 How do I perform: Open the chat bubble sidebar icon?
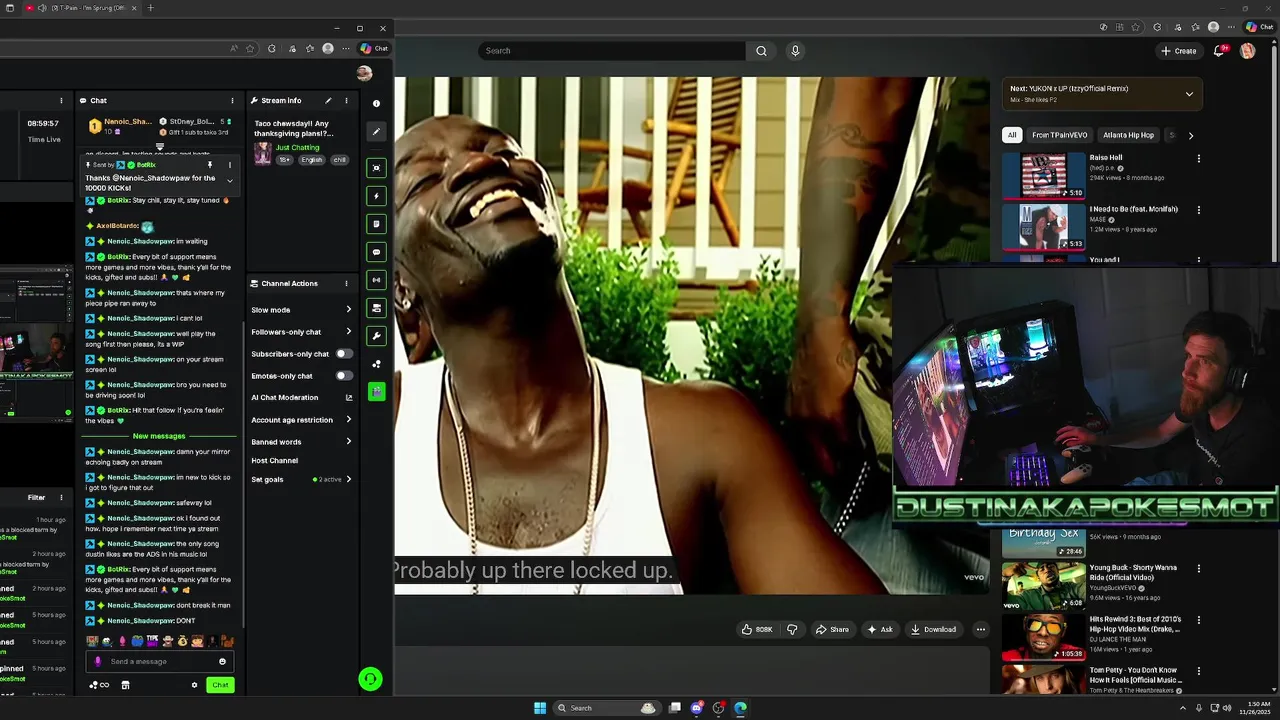[x=376, y=252]
